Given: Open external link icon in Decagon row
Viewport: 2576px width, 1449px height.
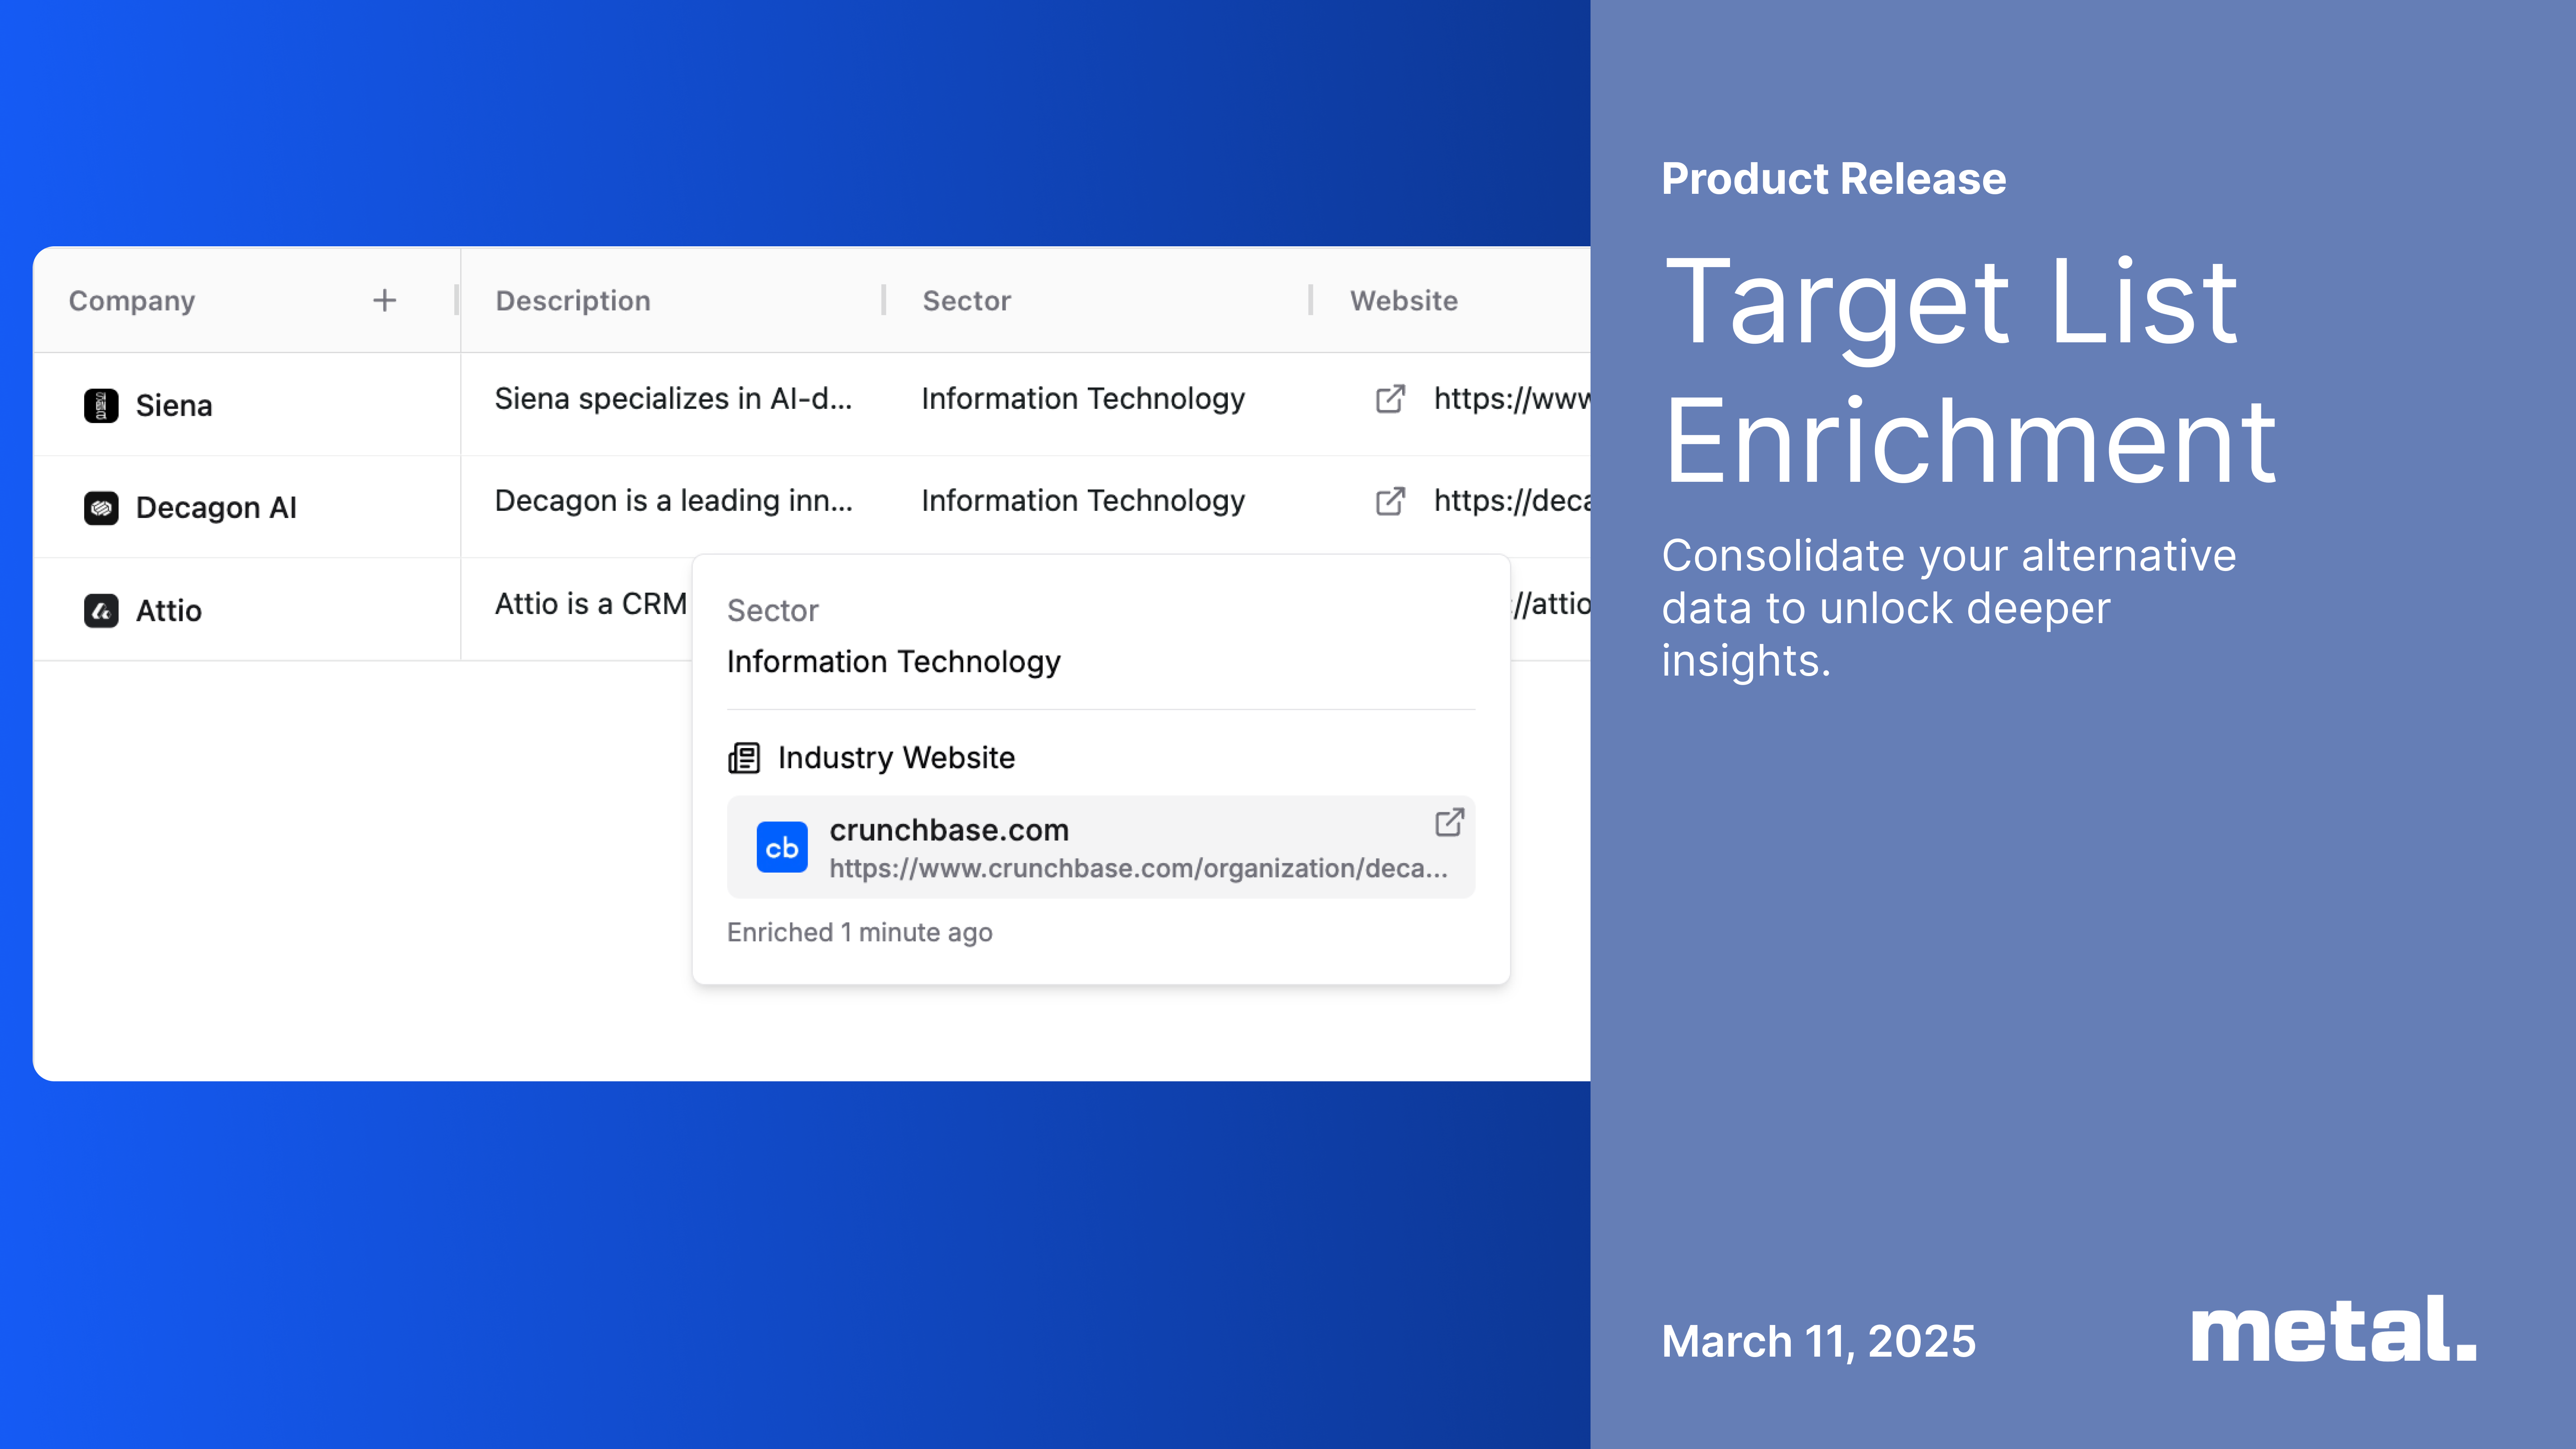Looking at the screenshot, I should coord(1390,501).
